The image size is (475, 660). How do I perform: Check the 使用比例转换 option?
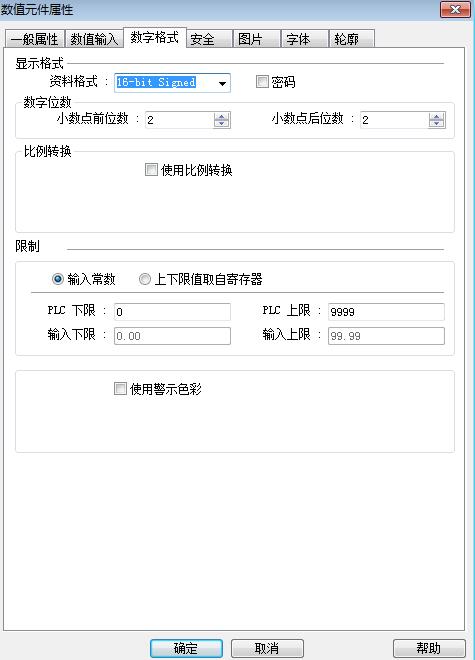pyautogui.click(x=151, y=170)
